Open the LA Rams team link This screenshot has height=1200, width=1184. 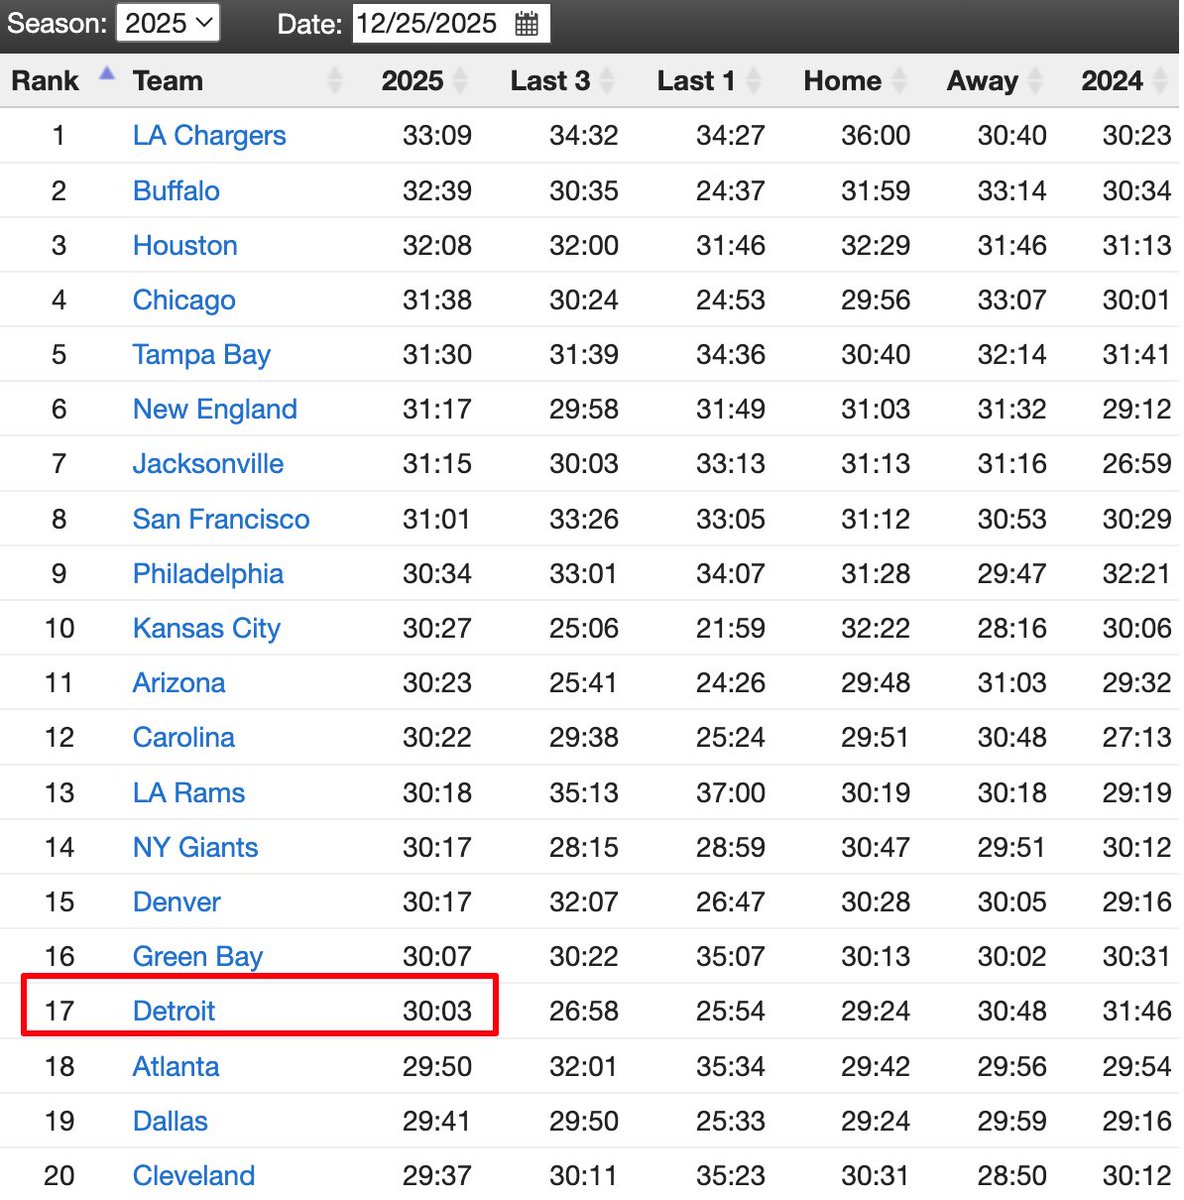tap(189, 793)
